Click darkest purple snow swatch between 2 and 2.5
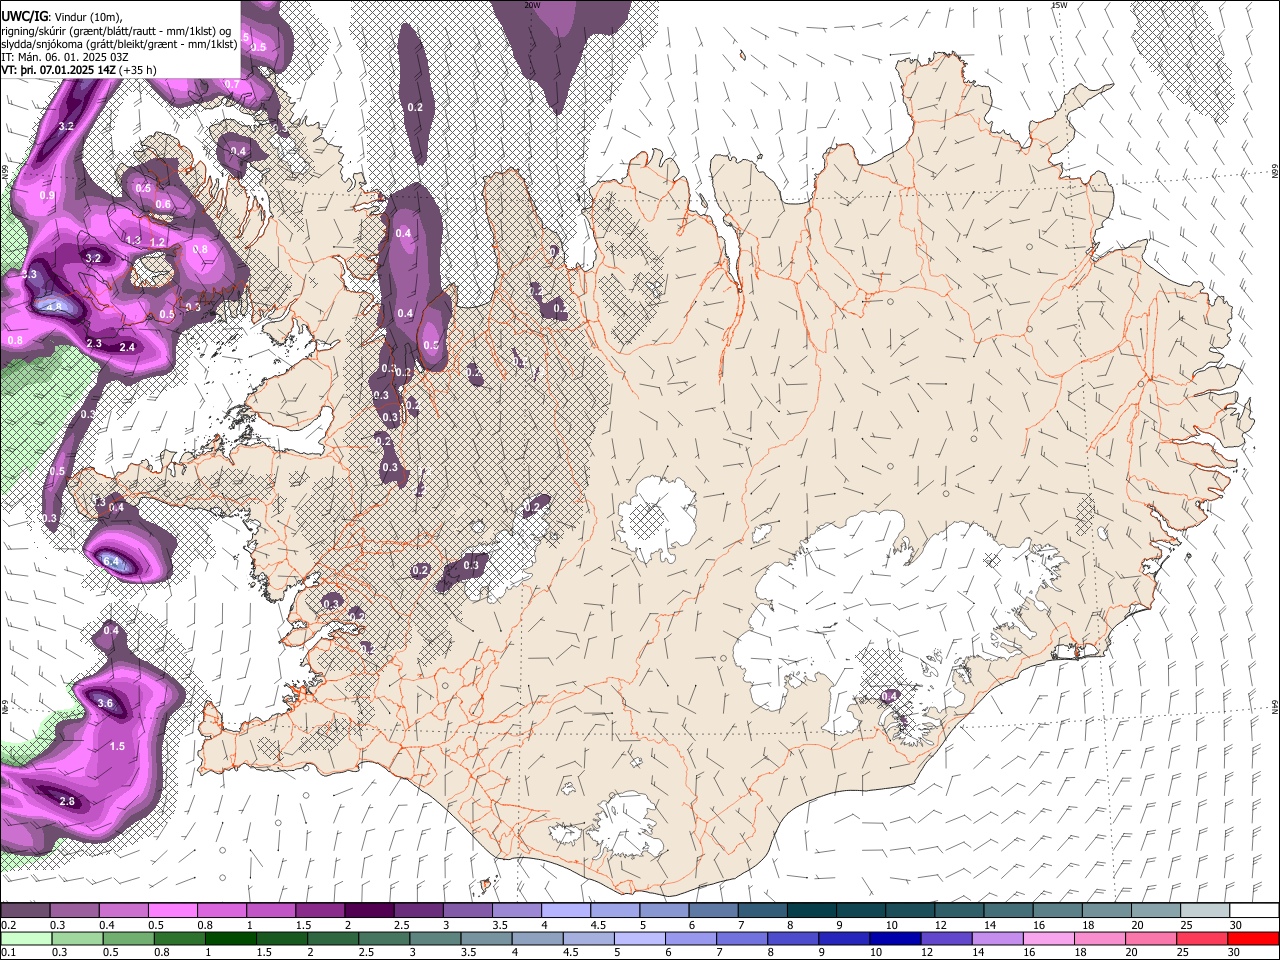 (368, 911)
